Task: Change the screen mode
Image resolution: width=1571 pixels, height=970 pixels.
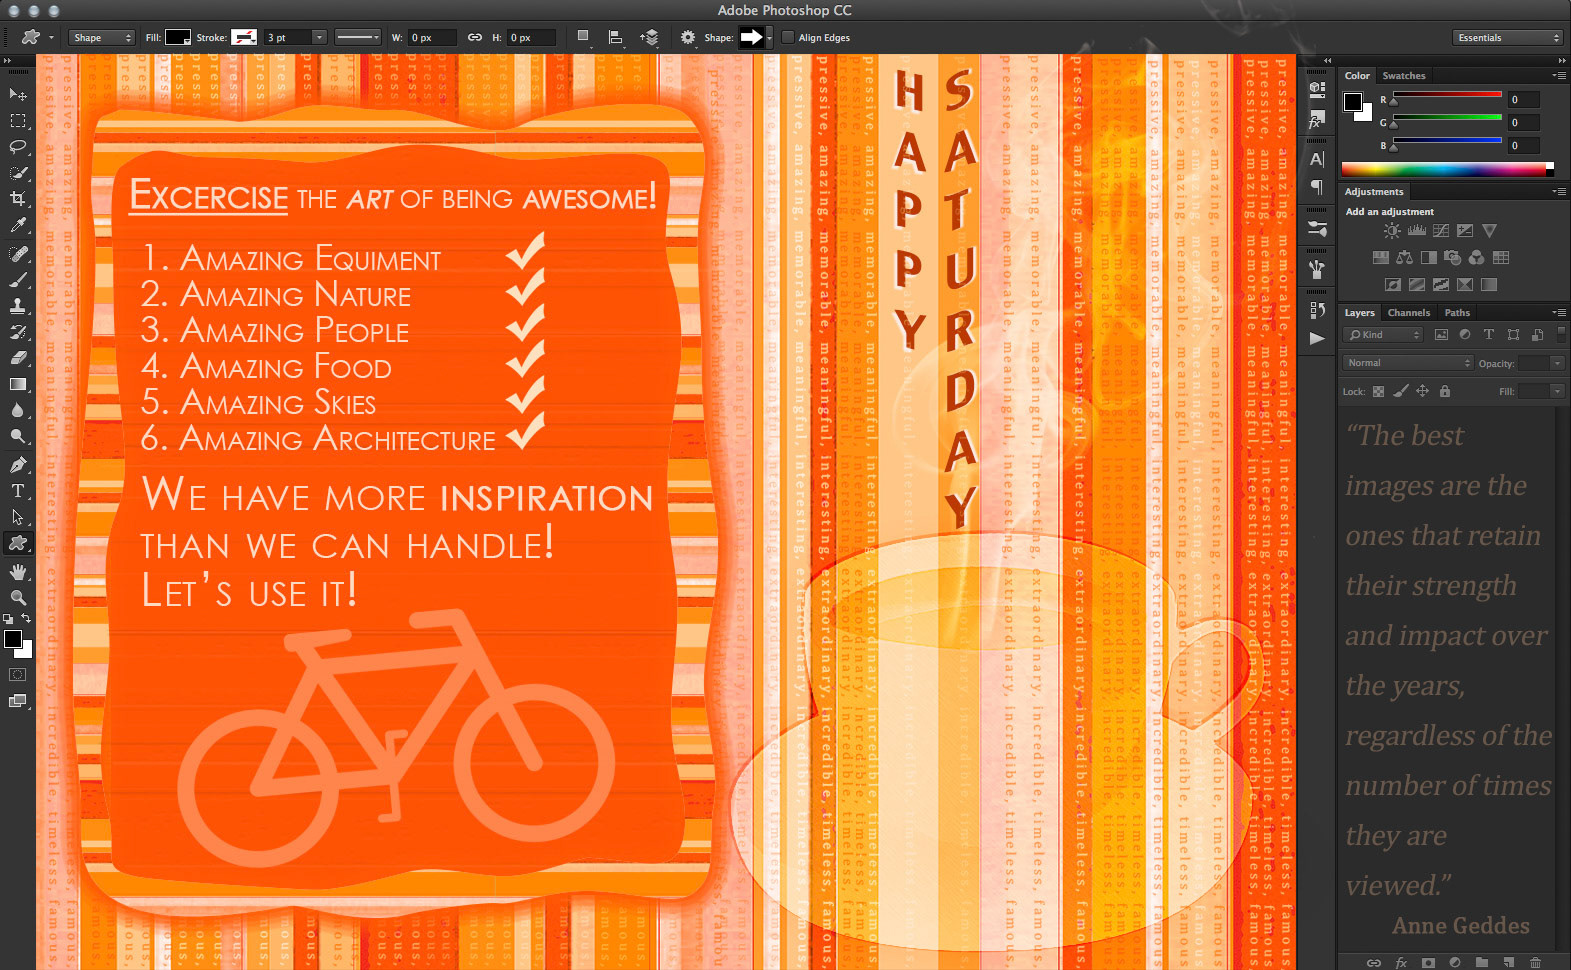Action: 17,701
